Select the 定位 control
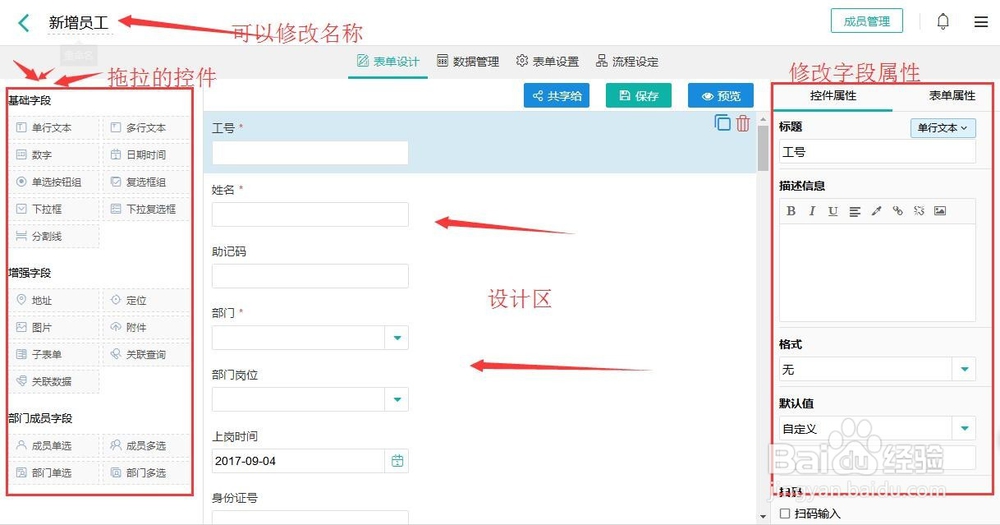The height and width of the screenshot is (525, 1000). click(147, 300)
